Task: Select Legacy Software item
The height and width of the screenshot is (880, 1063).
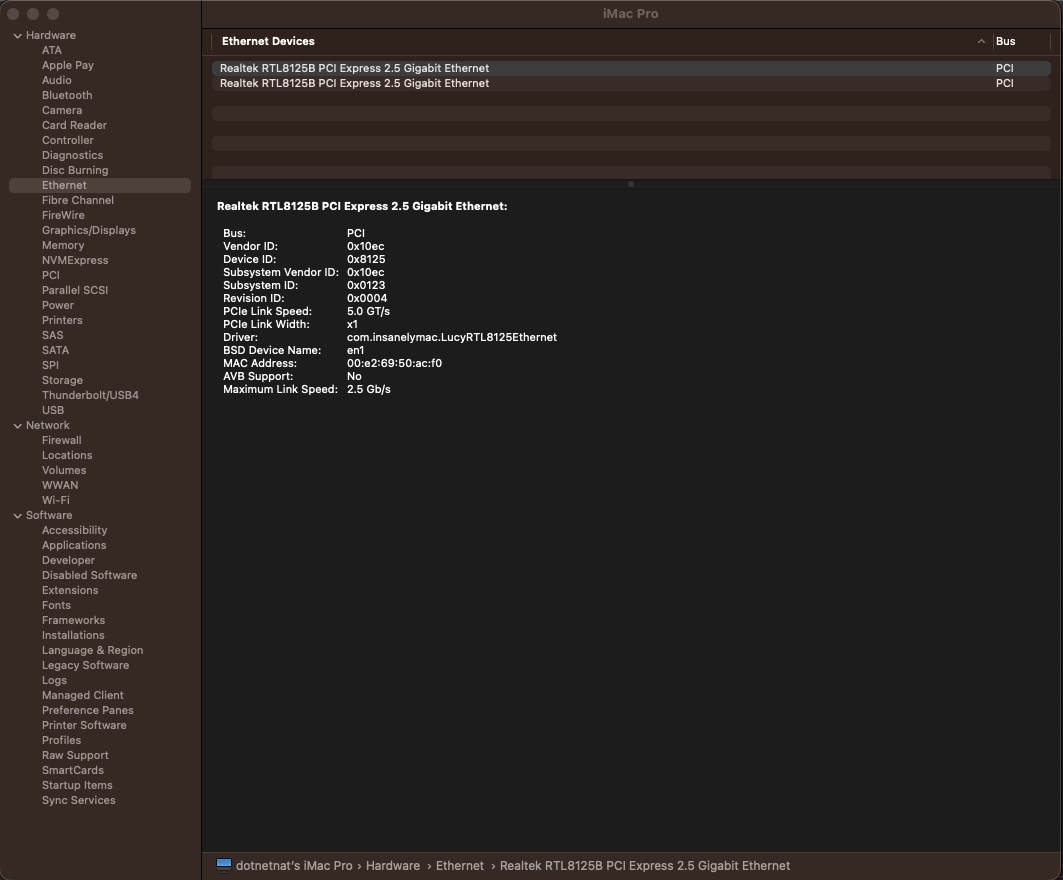Action: click(x=85, y=666)
